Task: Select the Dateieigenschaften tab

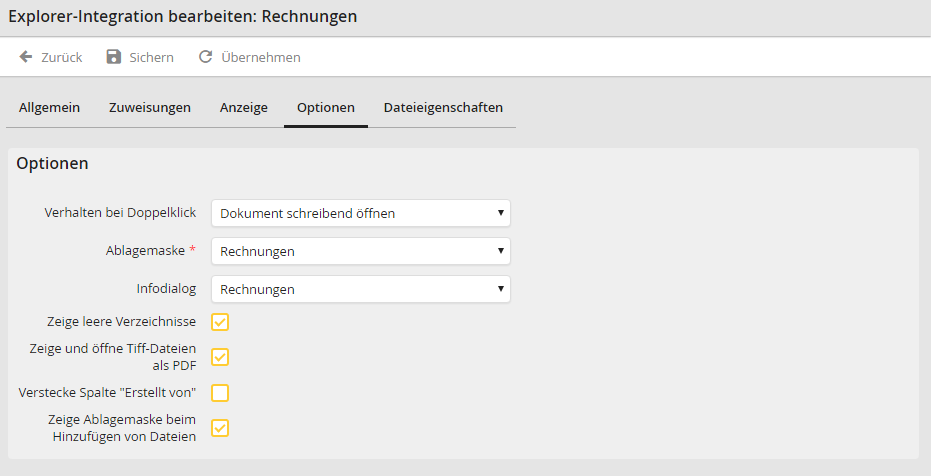Action: click(x=443, y=107)
